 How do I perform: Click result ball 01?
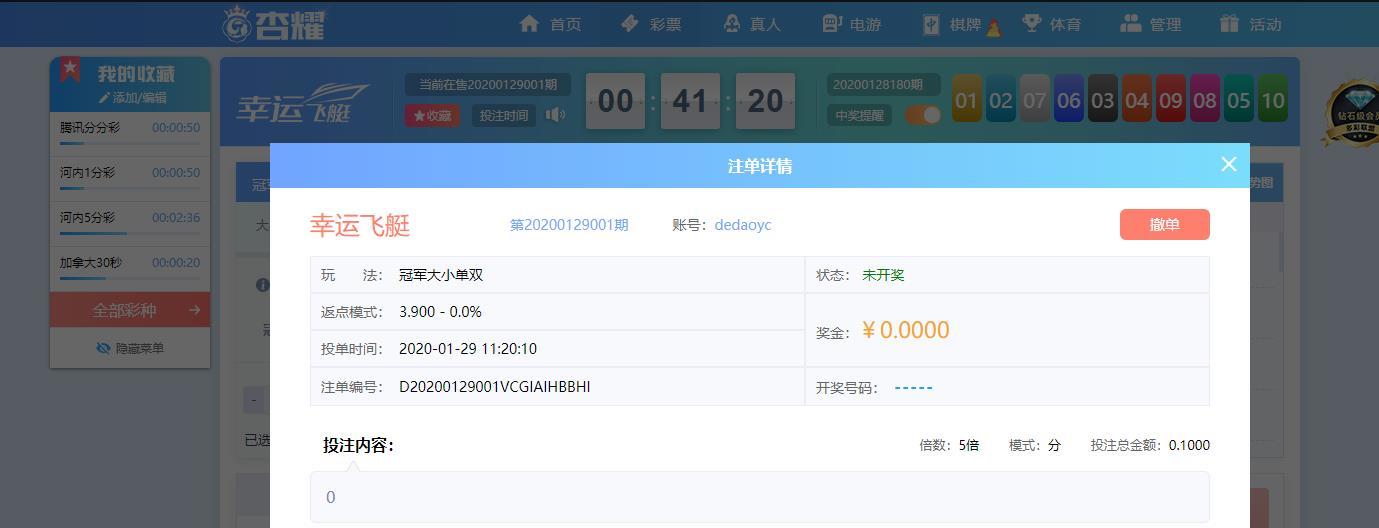pos(966,99)
